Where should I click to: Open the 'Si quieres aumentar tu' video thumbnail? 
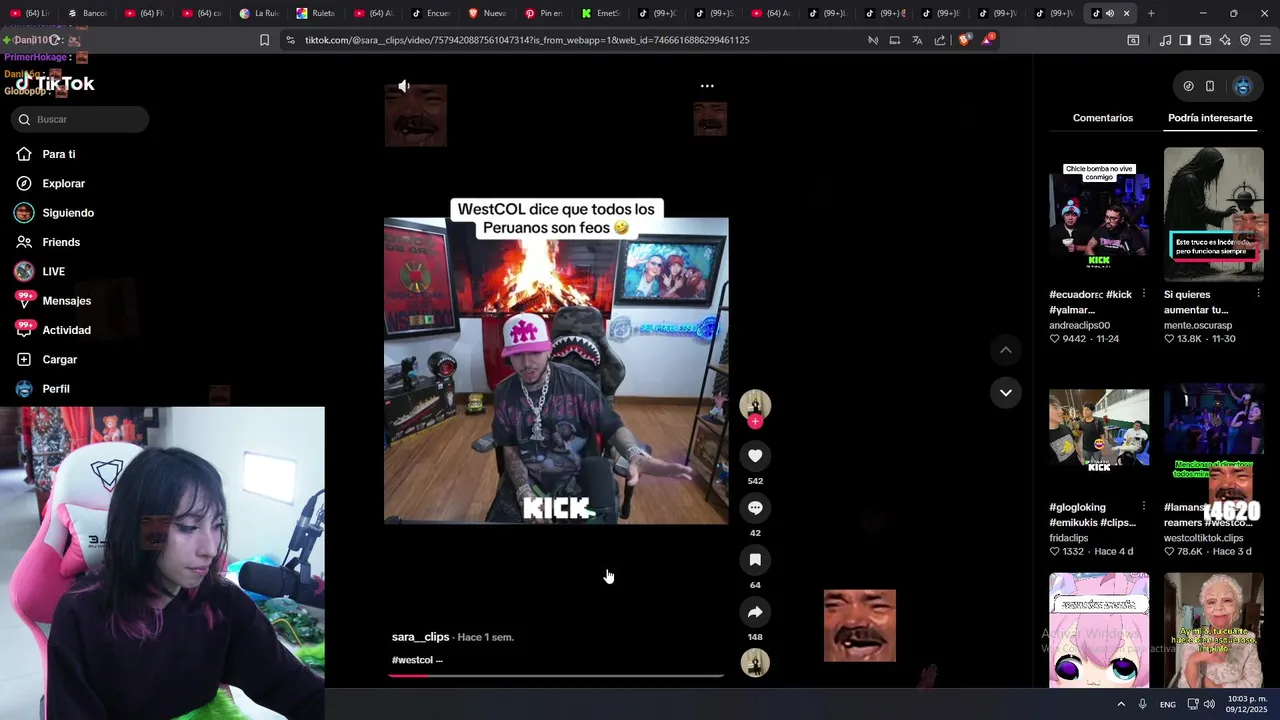[1214, 214]
